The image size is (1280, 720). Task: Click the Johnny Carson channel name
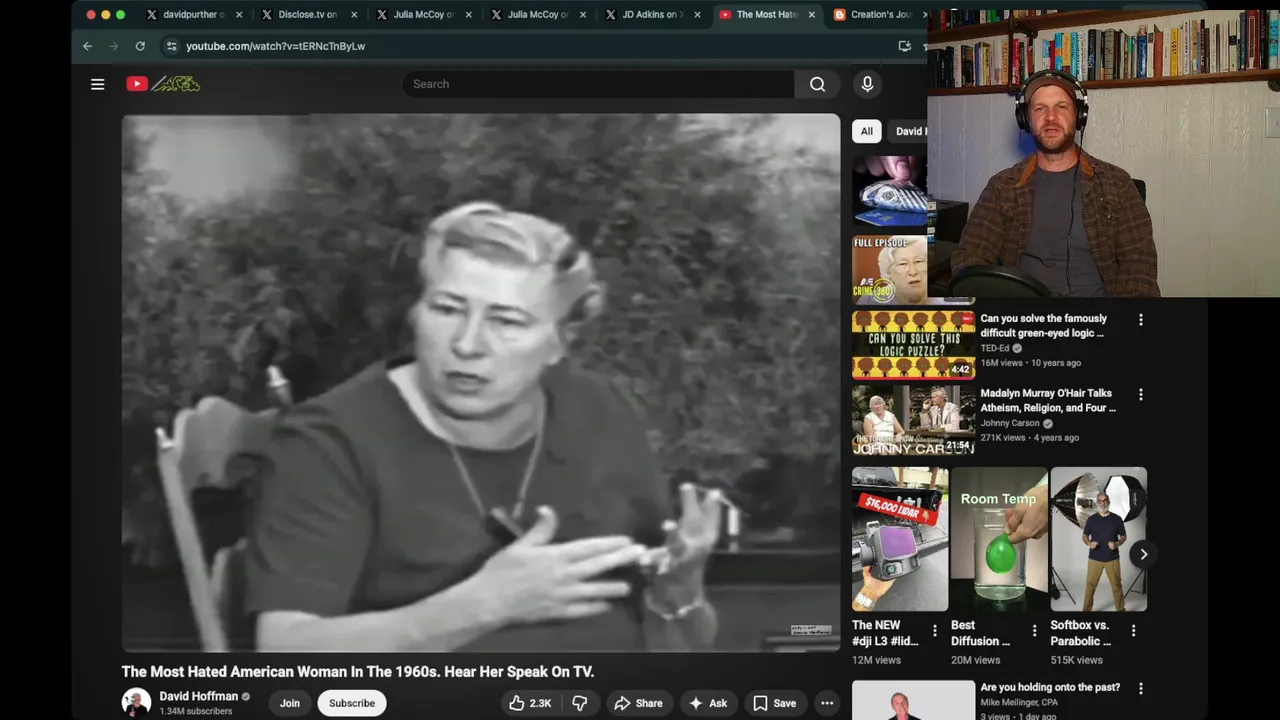[1010, 423]
